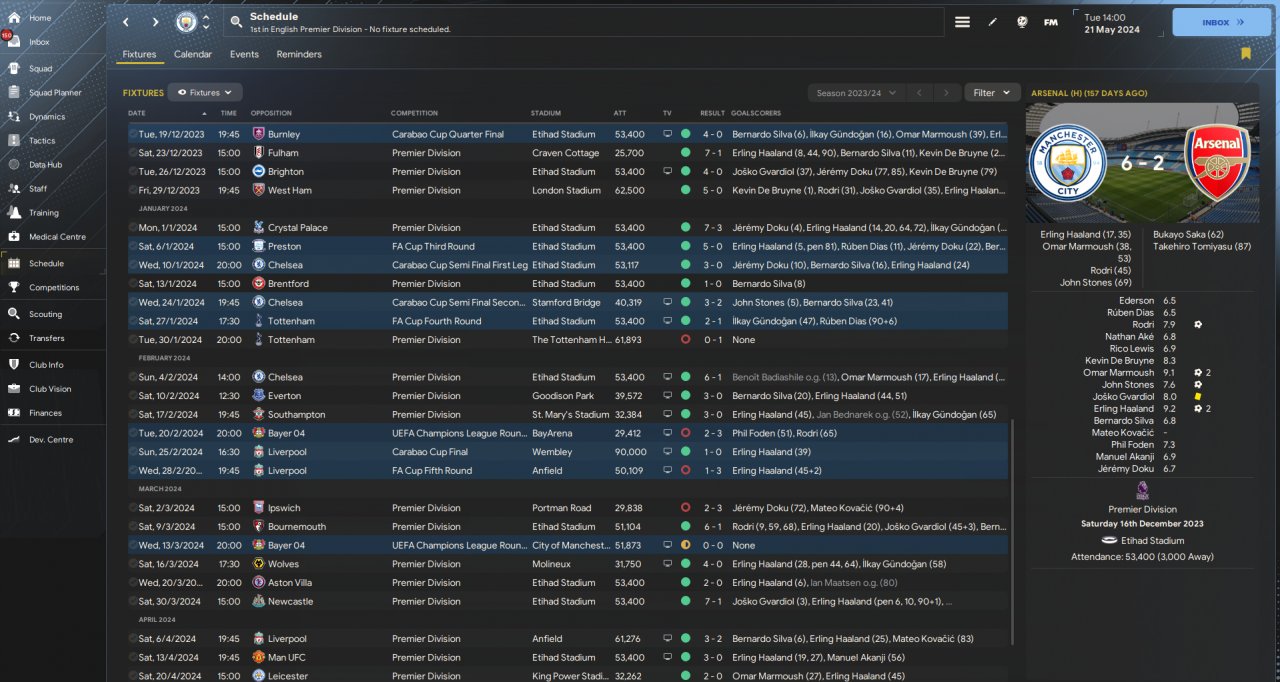This screenshot has height=682, width=1280.
Task: Switch to the Reminders tab
Action: pos(299,54)
